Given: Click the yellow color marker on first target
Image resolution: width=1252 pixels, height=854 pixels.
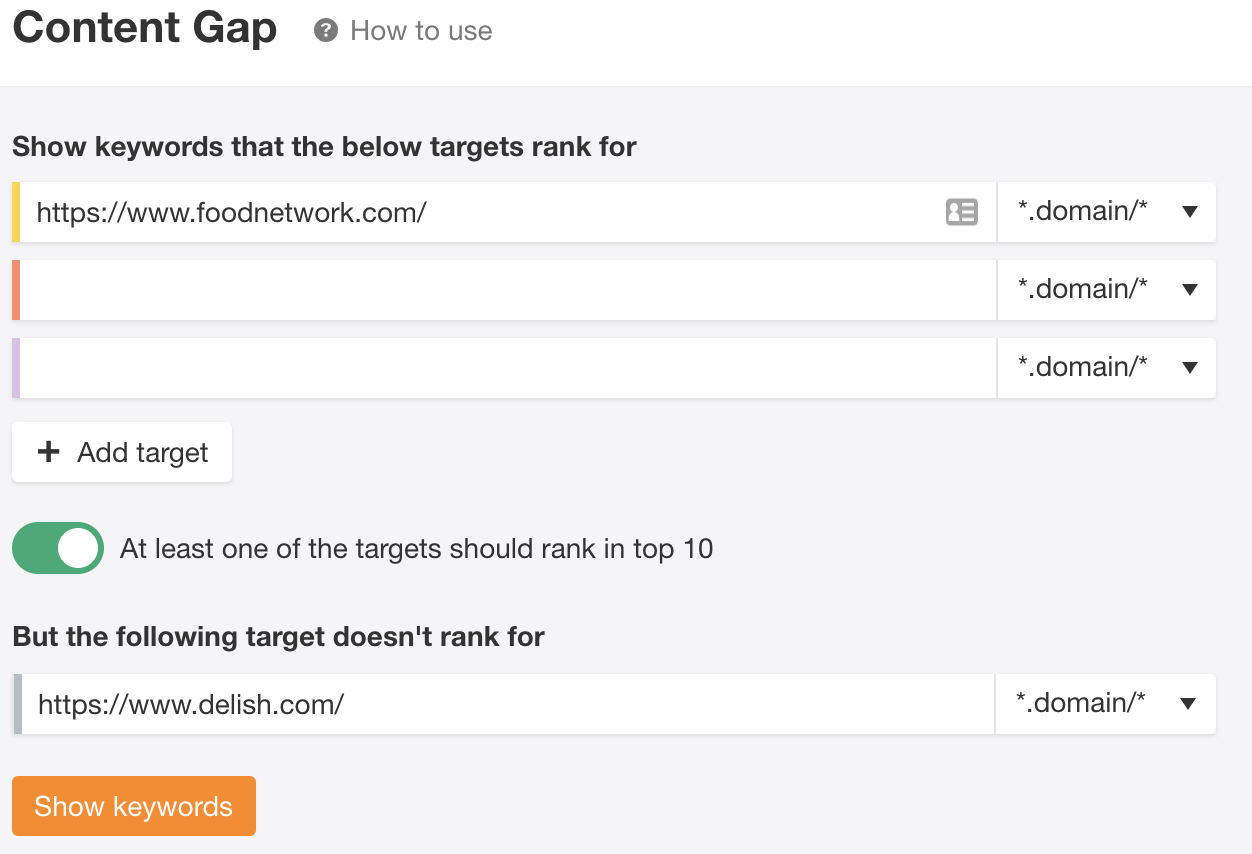Looking at the screenshot, I should point(16,212).
